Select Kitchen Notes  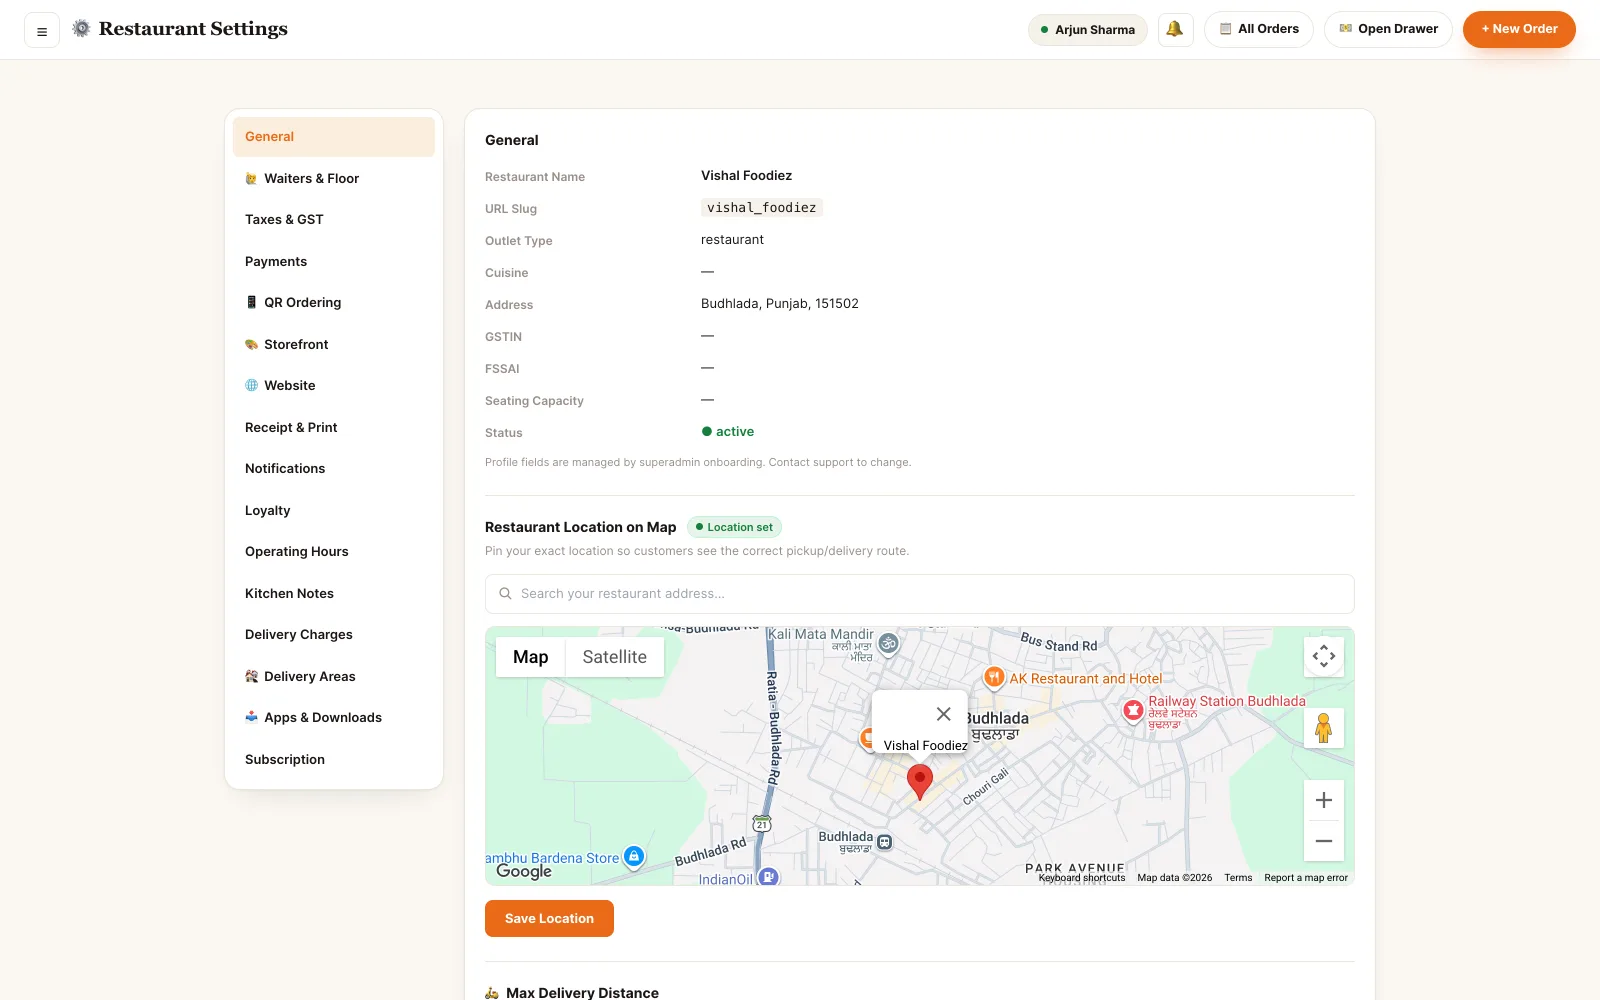point(334,593)
